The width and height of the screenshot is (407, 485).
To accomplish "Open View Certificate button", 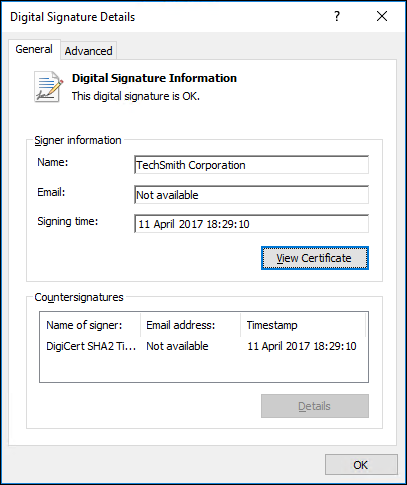I will click(315, 258).
